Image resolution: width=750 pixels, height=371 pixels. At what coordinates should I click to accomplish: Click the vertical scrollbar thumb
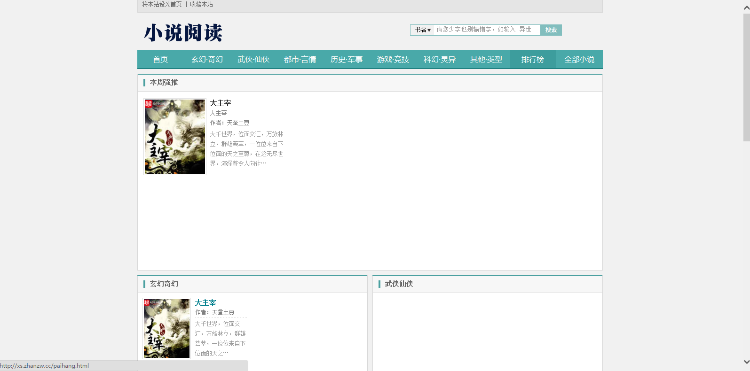tap(746, 77)
